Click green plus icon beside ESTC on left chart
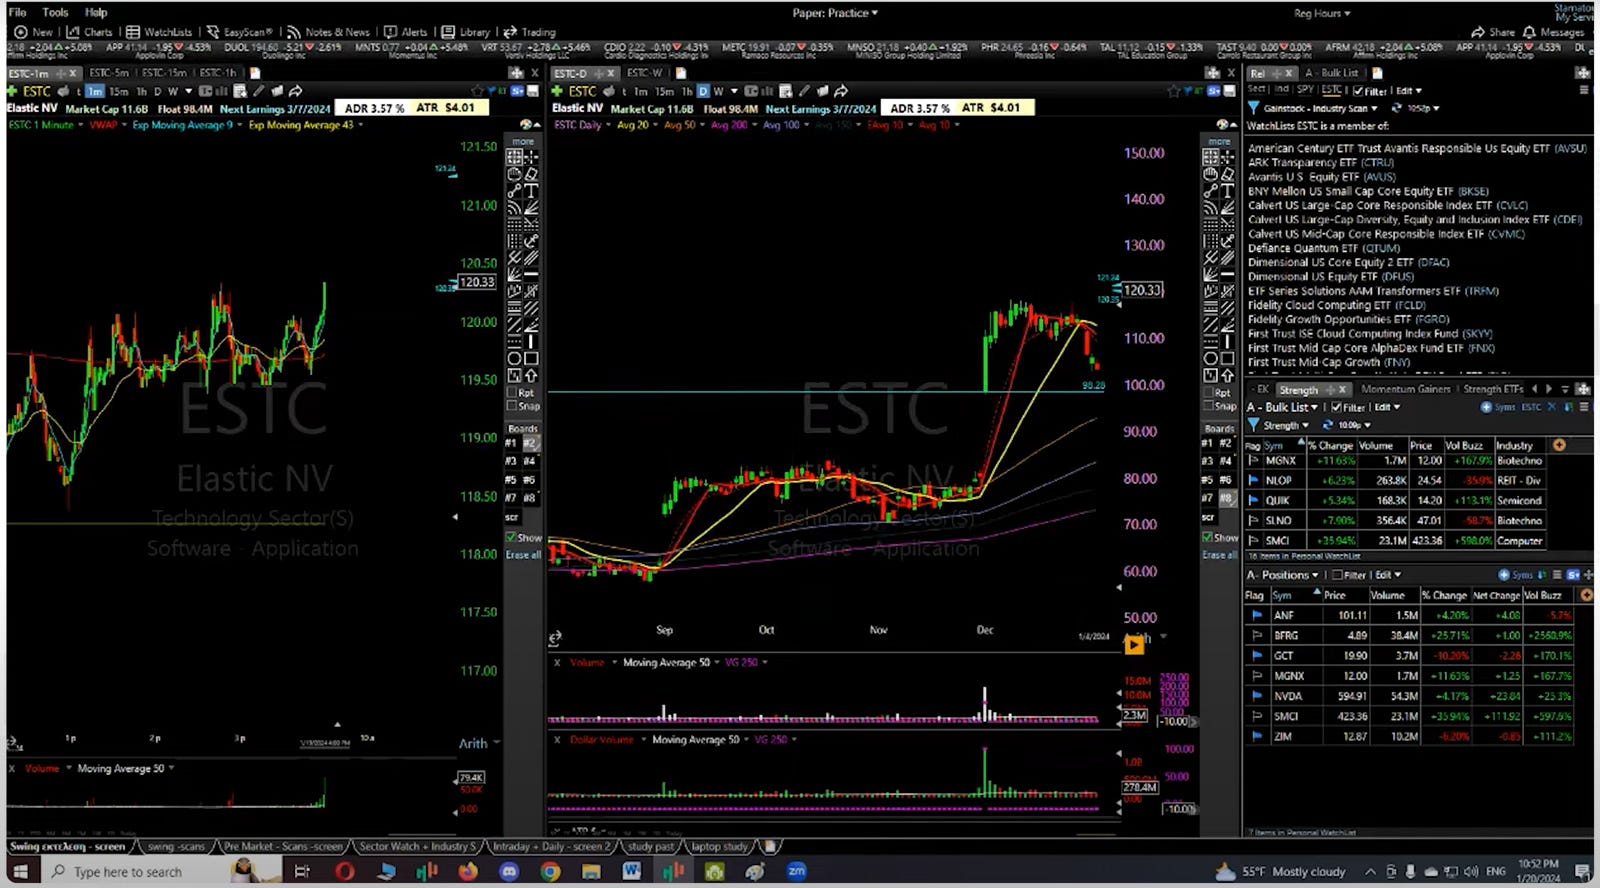Viewport: 1600px width, 888px height. [12, 91]
